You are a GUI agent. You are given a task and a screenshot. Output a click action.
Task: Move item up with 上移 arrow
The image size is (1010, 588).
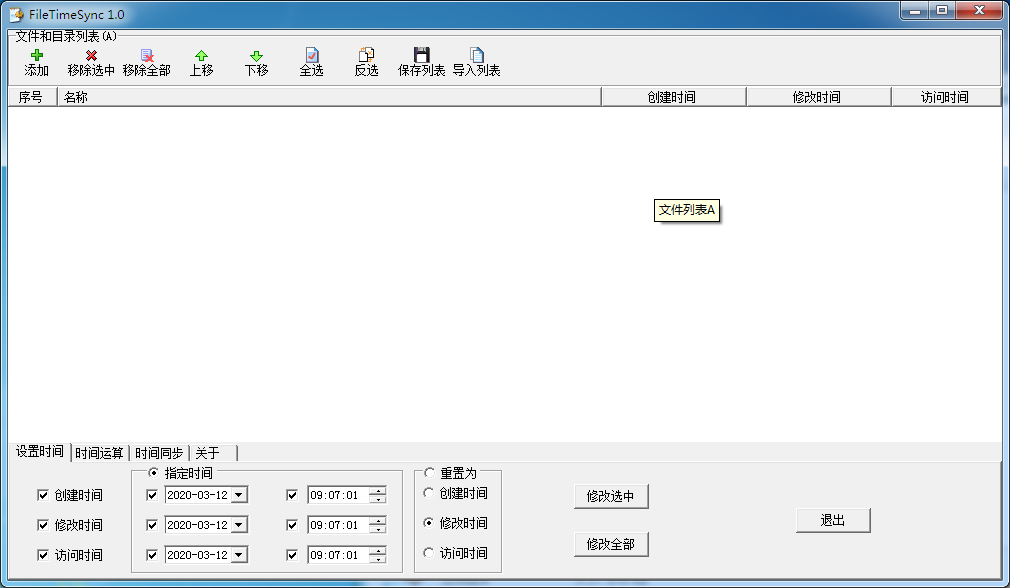202,55
